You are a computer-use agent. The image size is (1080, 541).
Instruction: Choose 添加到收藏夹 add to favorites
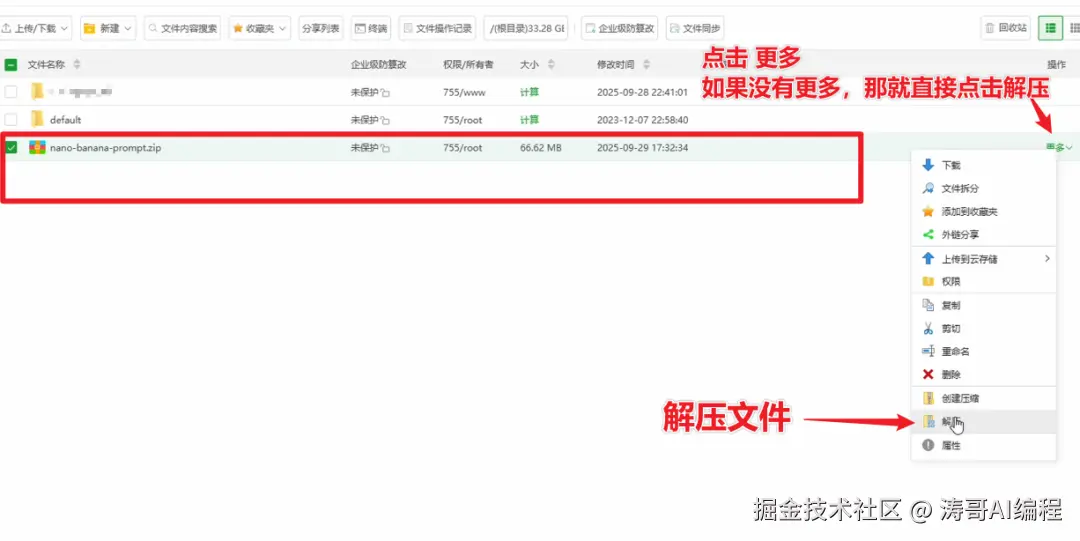(984, 212)
